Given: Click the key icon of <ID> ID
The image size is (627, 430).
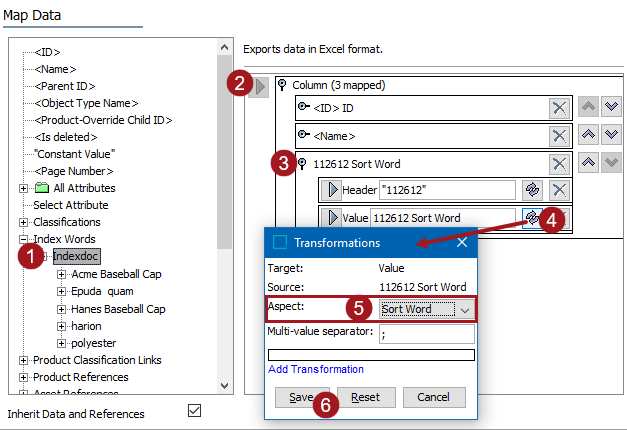Looking at the screenshot, I should point(304,106).
